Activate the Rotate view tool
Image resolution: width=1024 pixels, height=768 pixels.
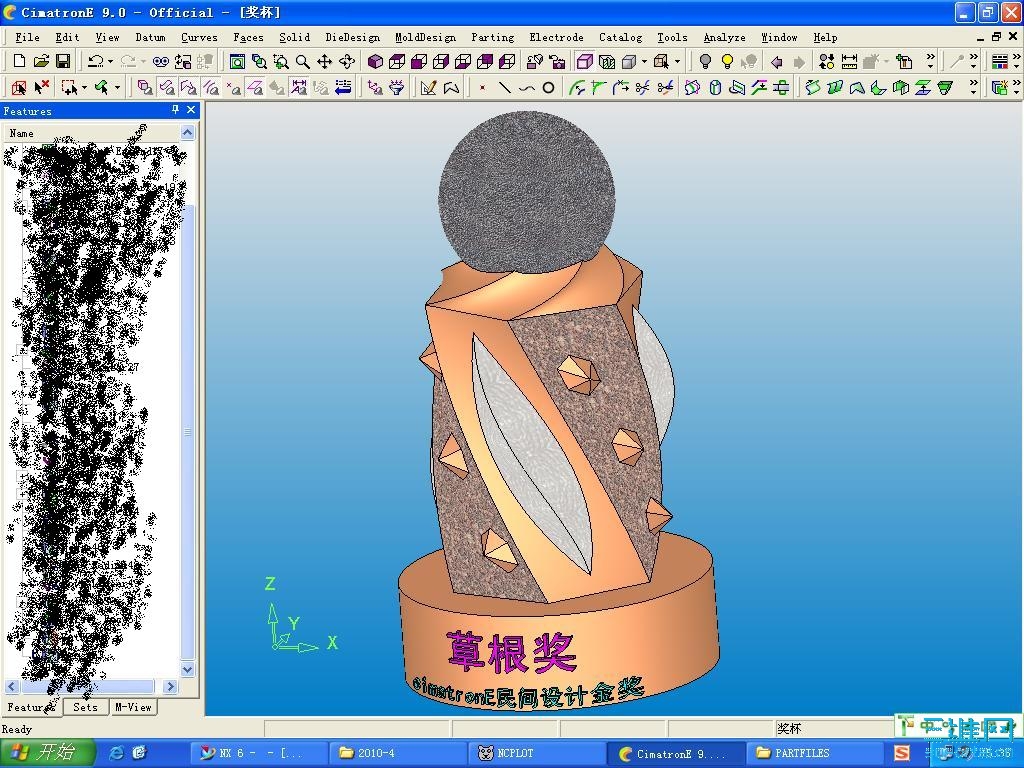point(347,61)
